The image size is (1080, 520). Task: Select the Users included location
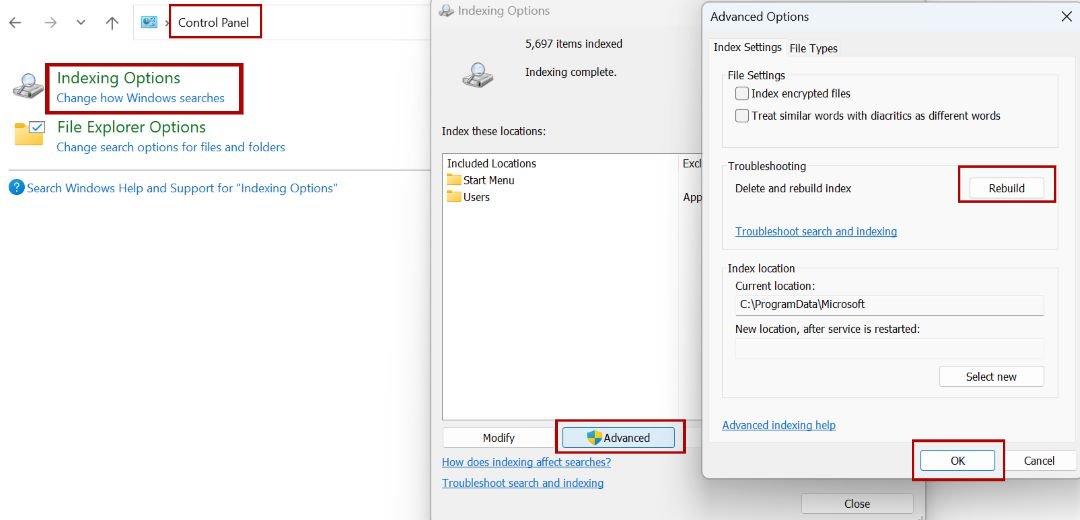477,197
